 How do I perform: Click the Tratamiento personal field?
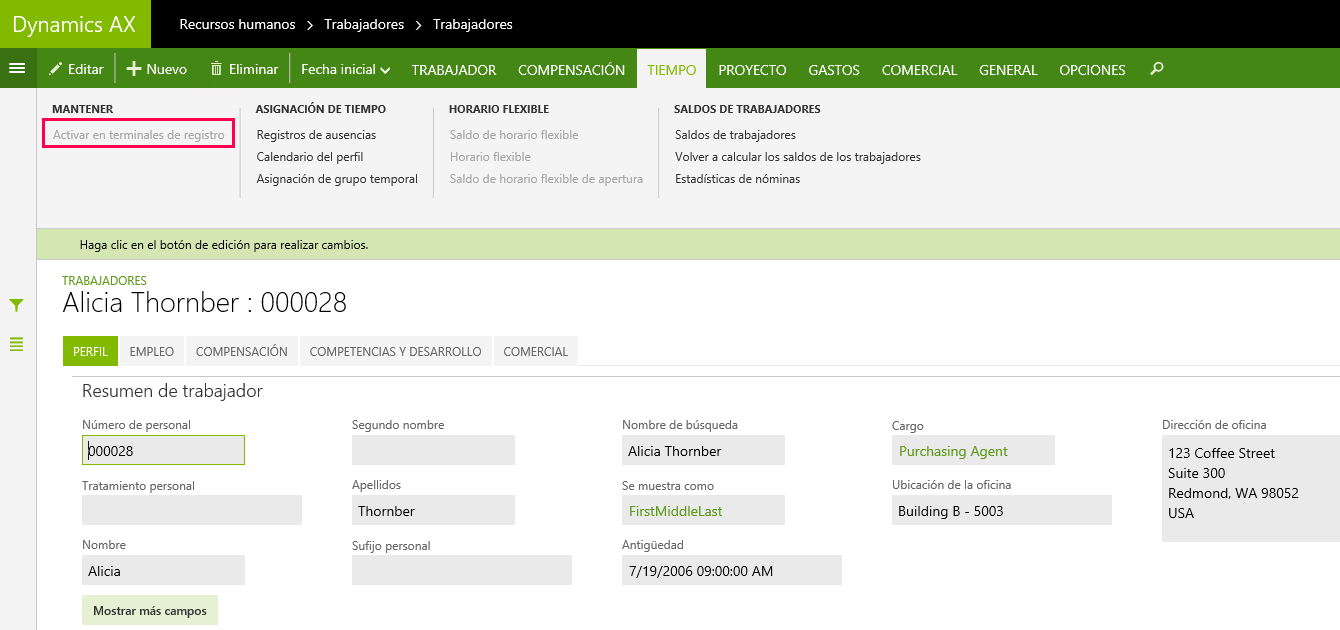pos(192,510)
